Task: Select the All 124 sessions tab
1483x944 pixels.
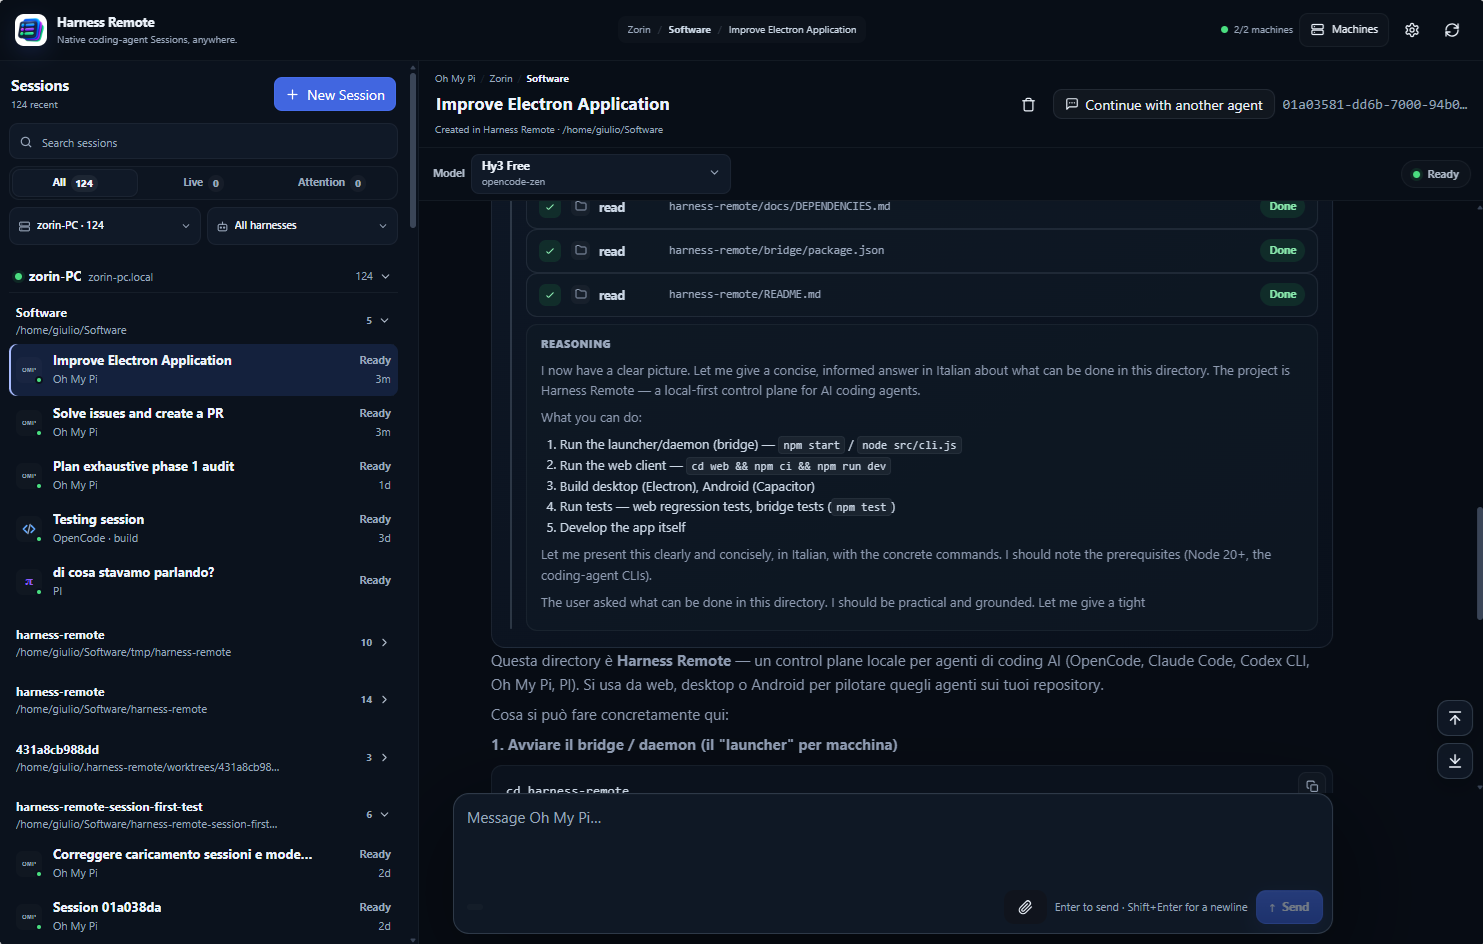Action: tap(74, 183)
